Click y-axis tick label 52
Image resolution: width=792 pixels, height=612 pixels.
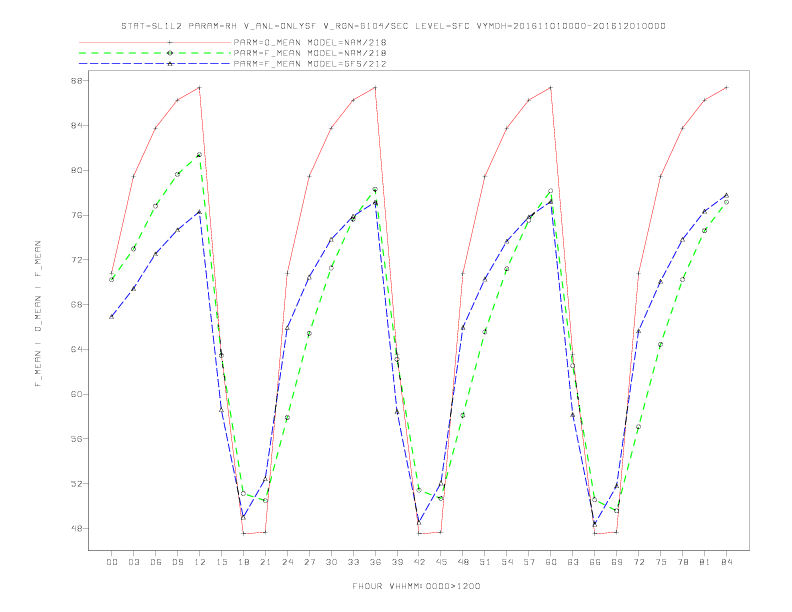pyautogui.click(x=78, y=484)
